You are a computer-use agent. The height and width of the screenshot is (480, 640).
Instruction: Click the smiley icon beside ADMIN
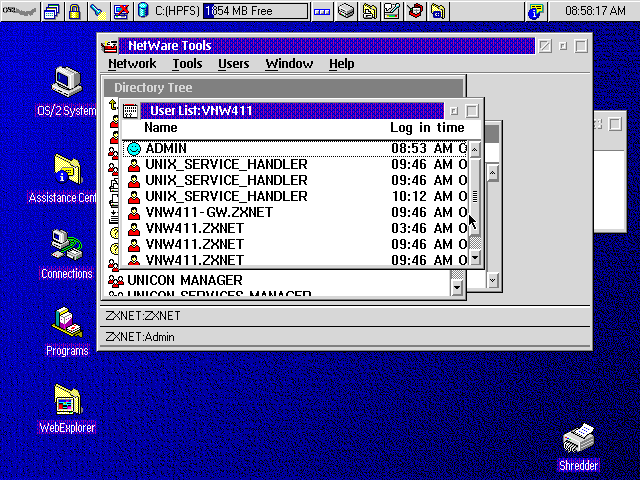pyautogui.click(x=134, y=149)
